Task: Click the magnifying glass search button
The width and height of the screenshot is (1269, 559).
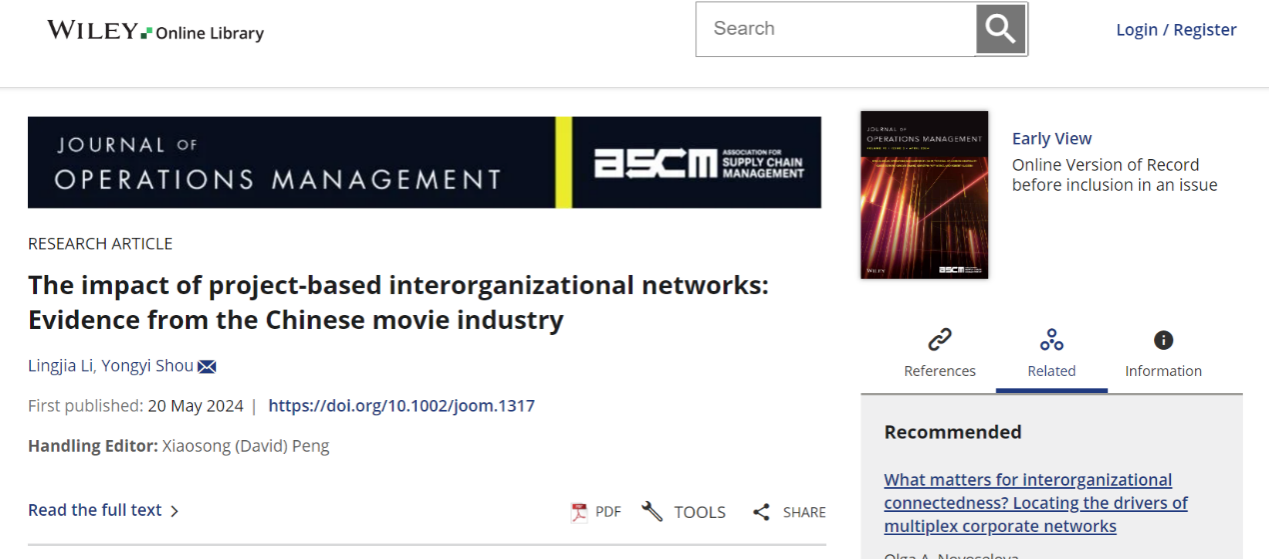Action: (x=1001, y=29)
